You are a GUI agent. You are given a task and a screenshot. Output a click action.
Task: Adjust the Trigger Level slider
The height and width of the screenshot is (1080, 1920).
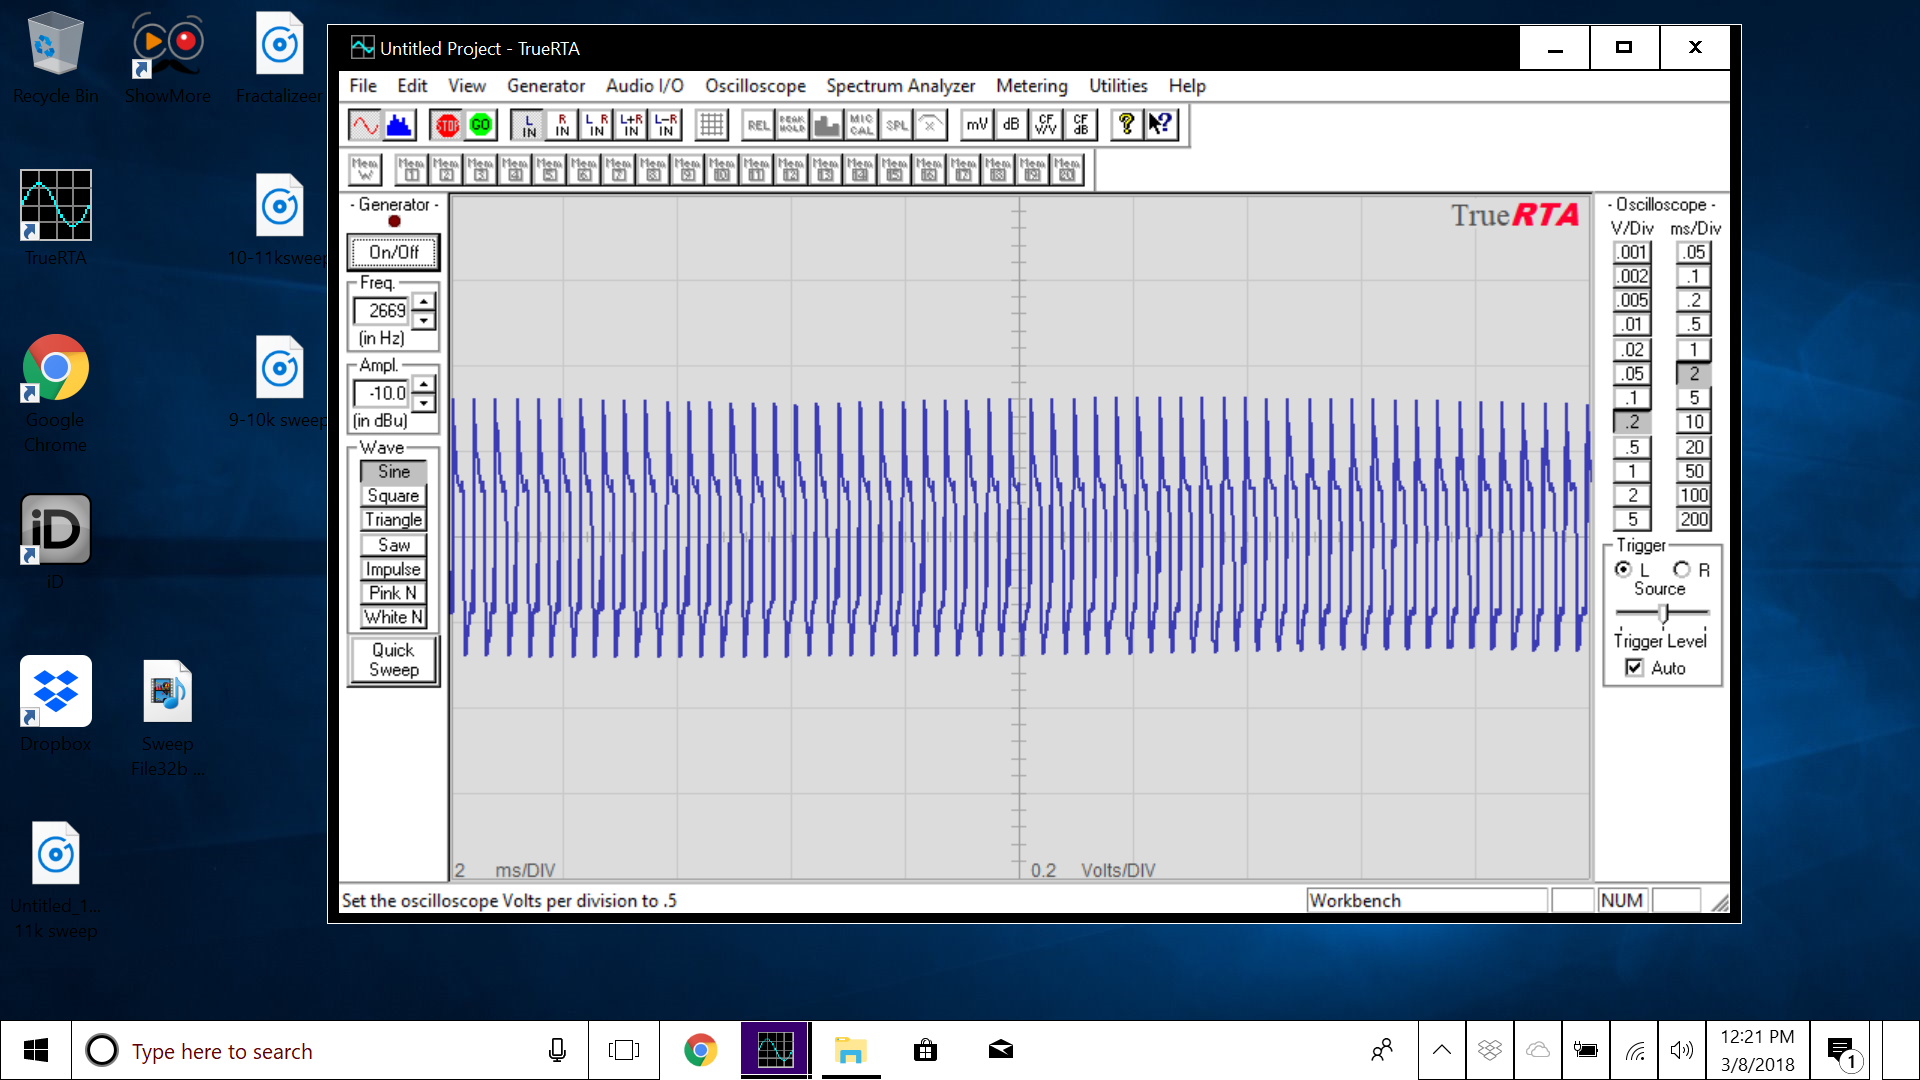point(1663,613)
